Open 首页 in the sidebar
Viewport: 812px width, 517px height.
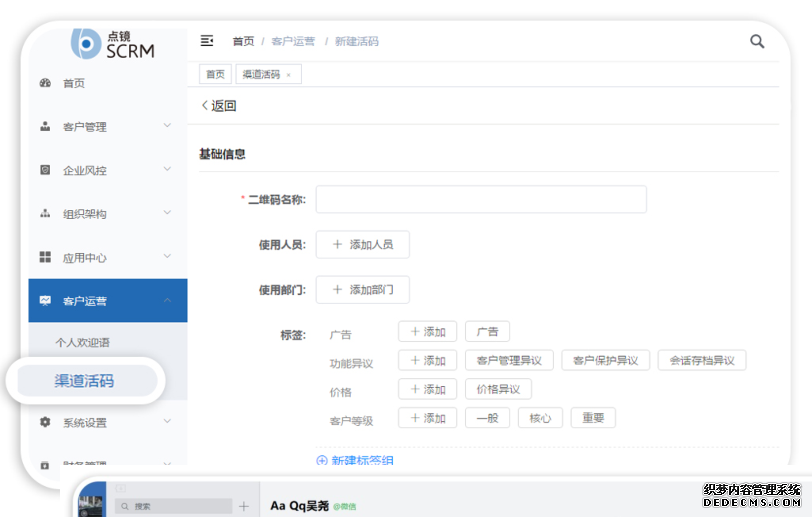74,83
